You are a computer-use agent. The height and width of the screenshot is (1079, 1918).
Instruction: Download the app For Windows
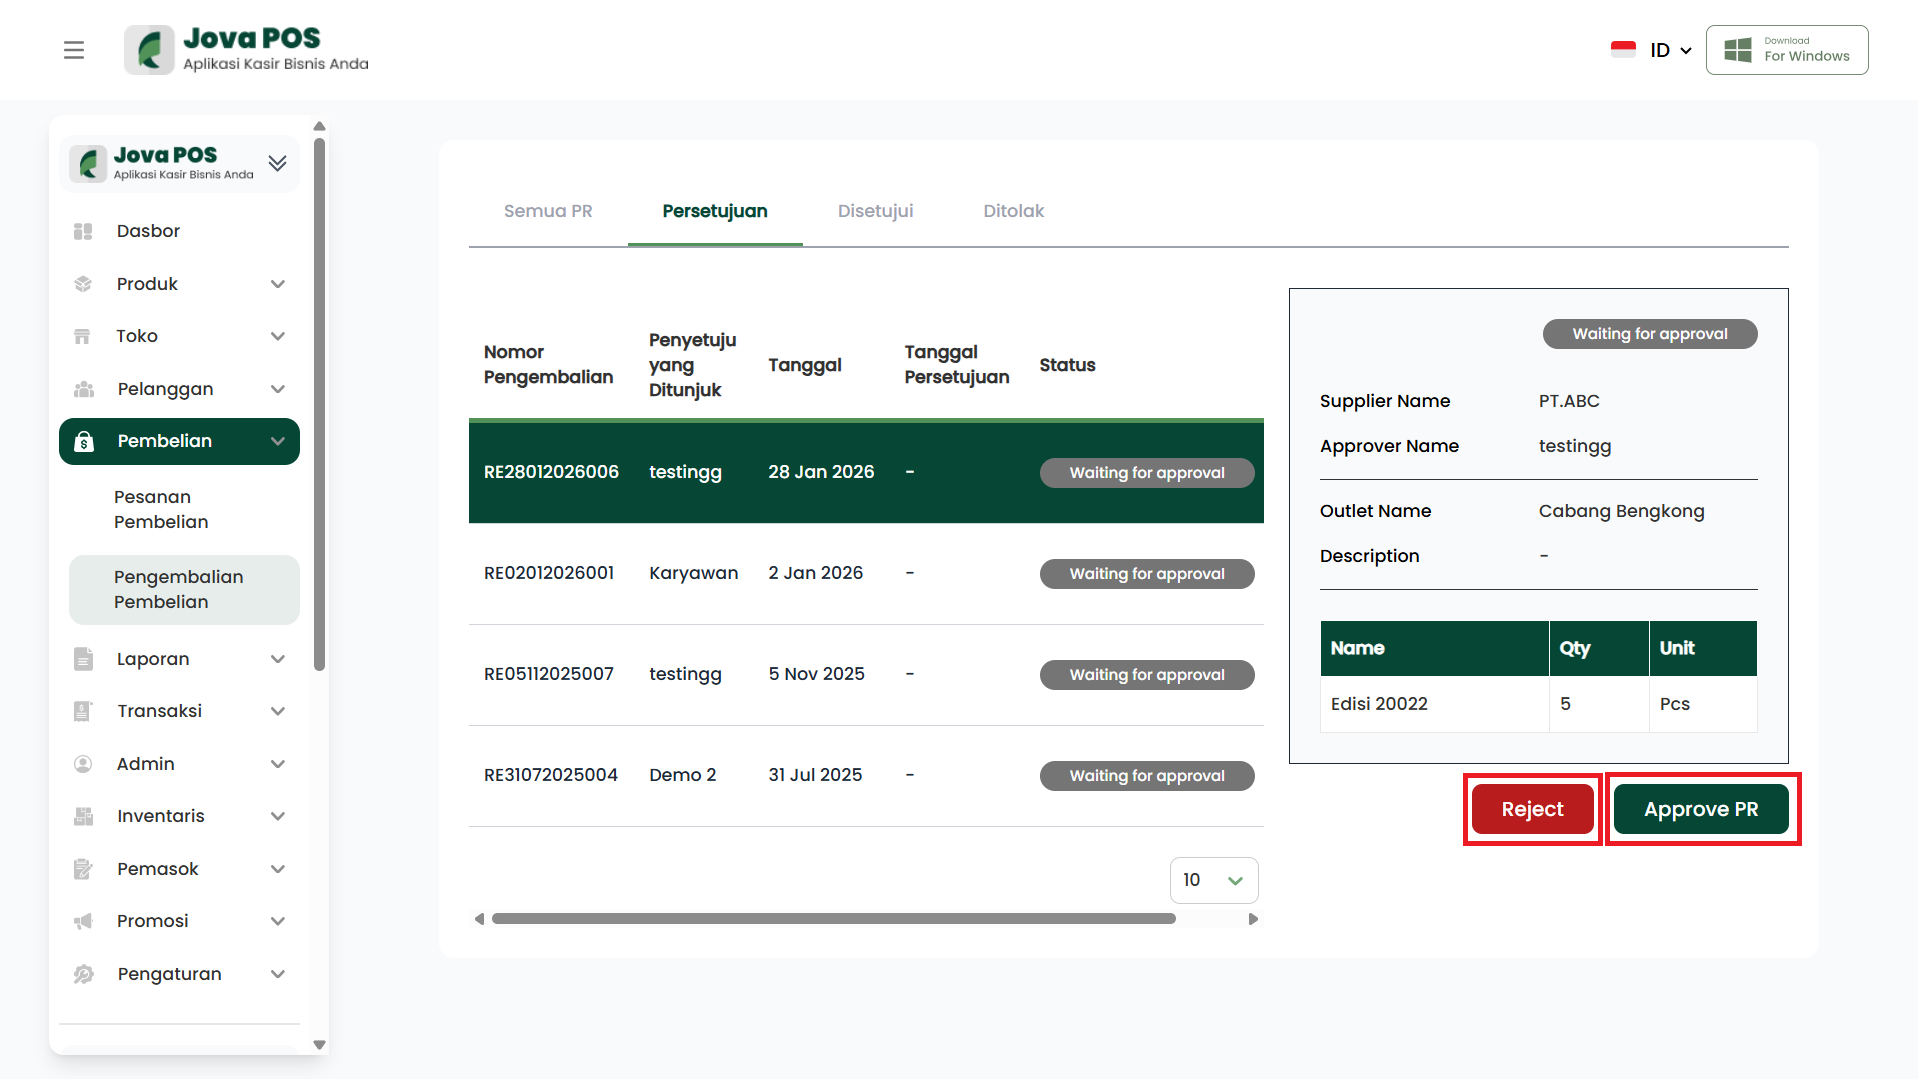pyautogui.click(x=1786, y=50)
